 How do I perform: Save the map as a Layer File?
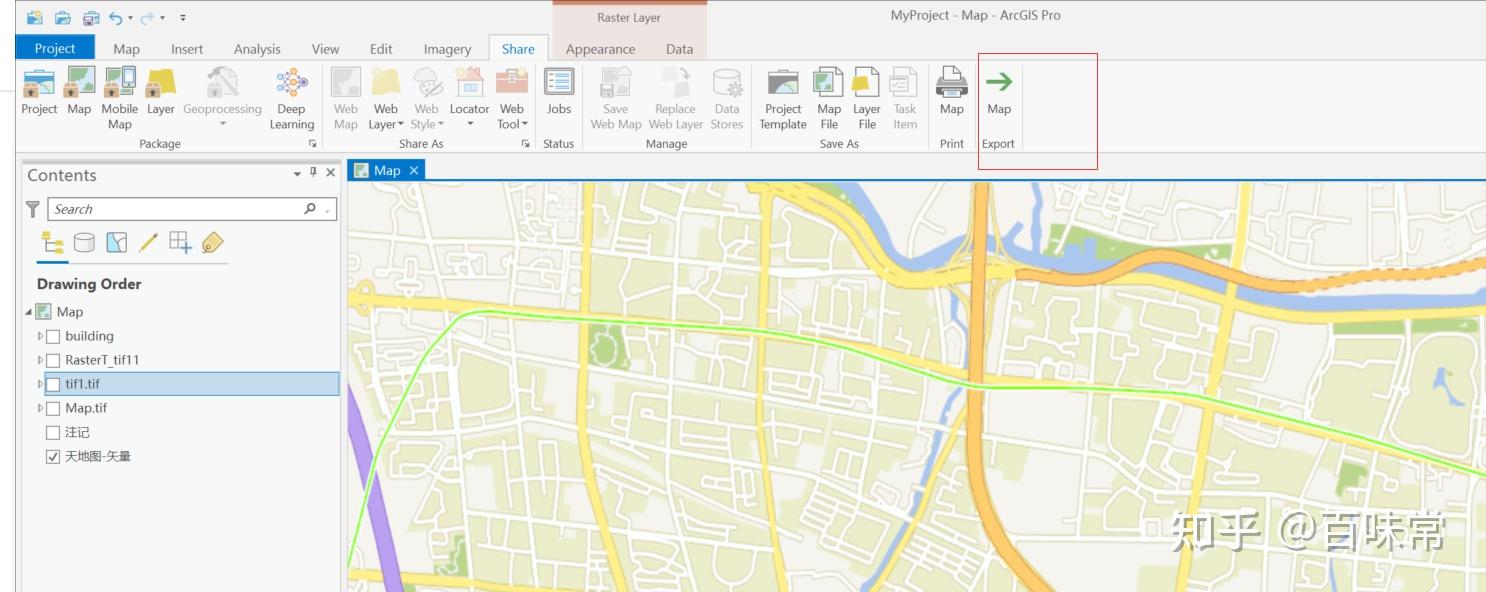pyautogui.click(x=866, y=95)
